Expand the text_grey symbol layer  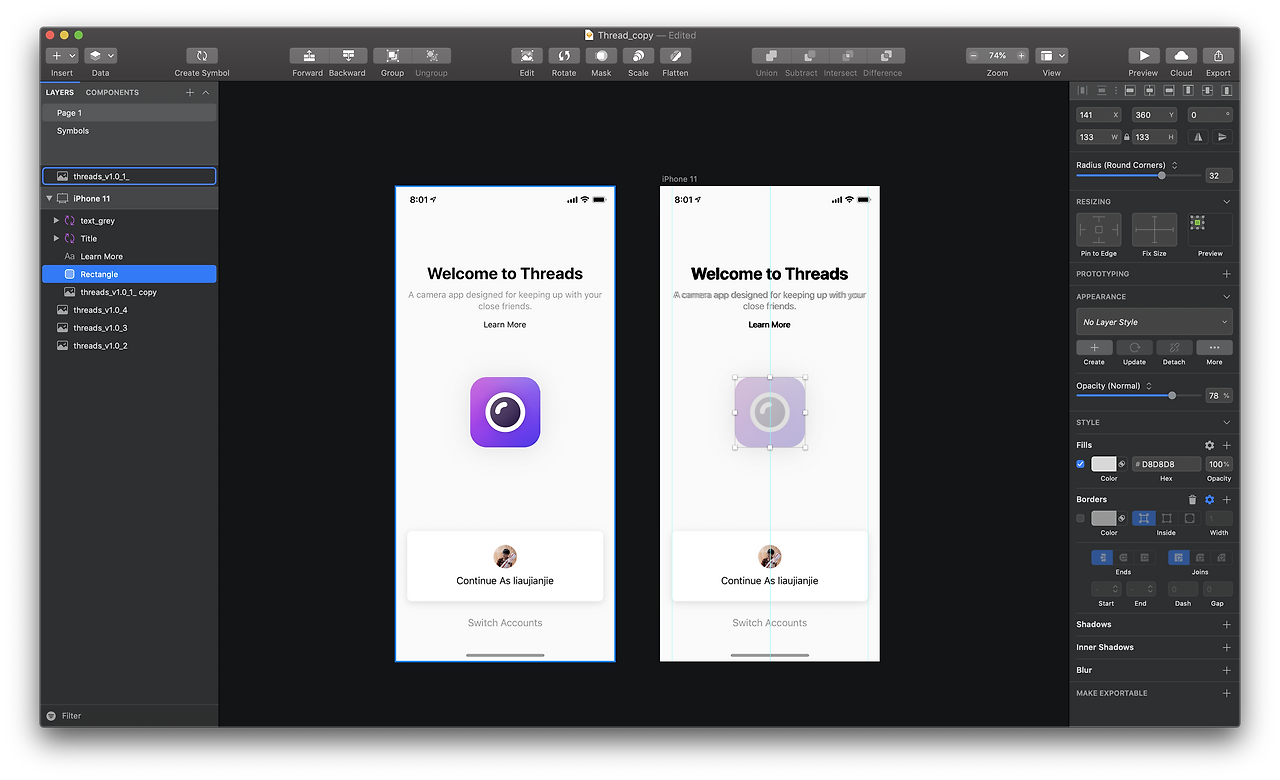pos(56,220)
